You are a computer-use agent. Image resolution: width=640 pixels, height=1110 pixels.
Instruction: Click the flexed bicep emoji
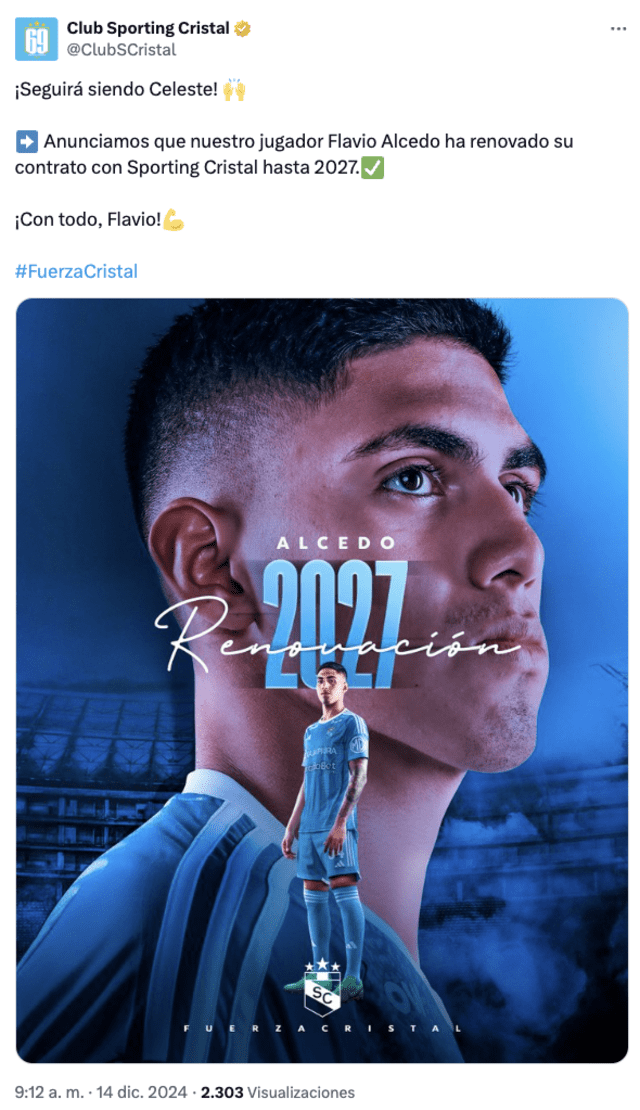pos(173,219)
